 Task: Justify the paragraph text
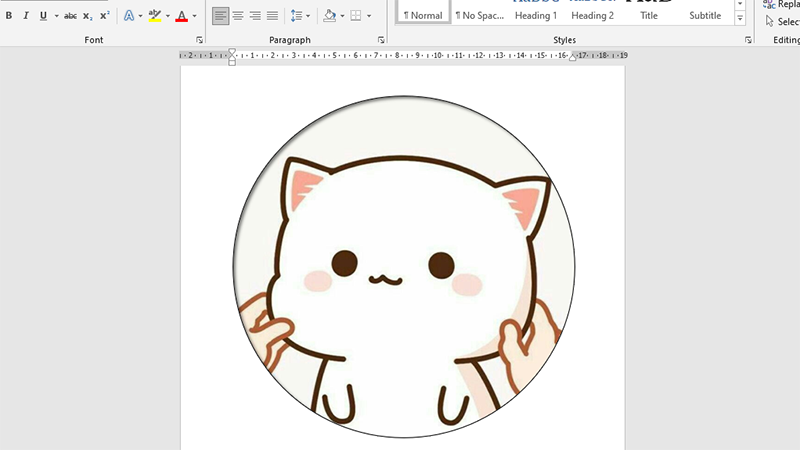point(272,16)
